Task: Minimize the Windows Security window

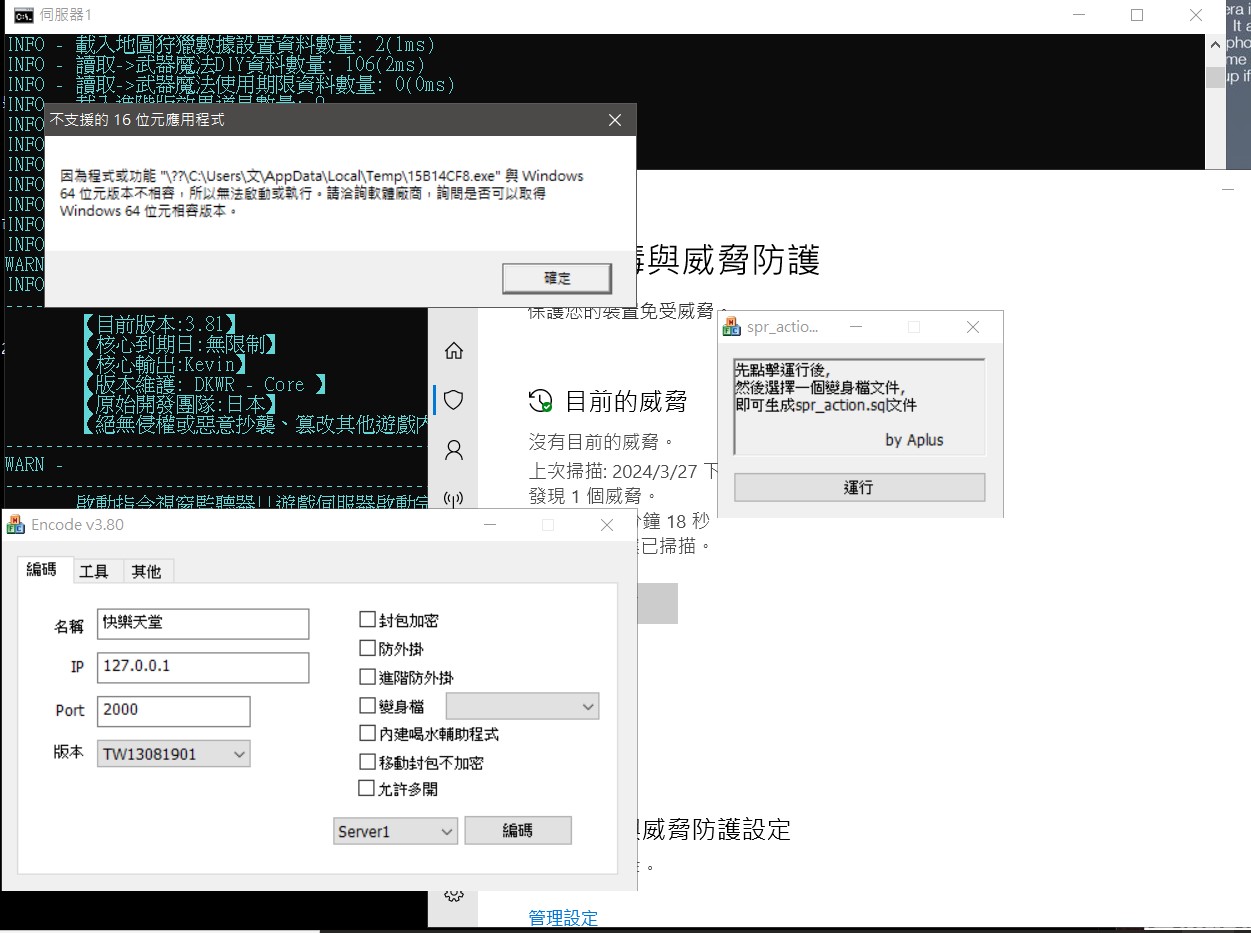Action: [x=1228, y=188]
